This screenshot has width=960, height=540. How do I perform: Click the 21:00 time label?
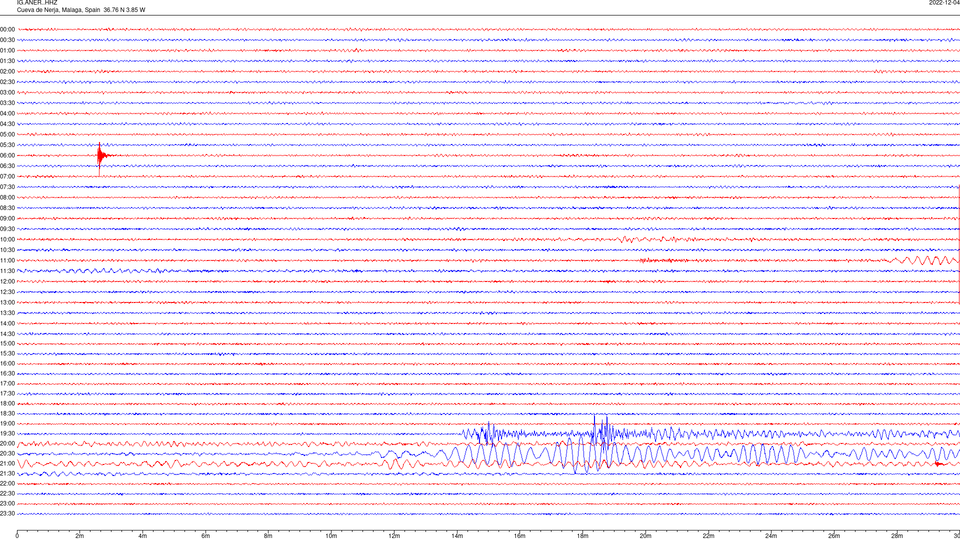pyautogui.click(x=7, y=463)
